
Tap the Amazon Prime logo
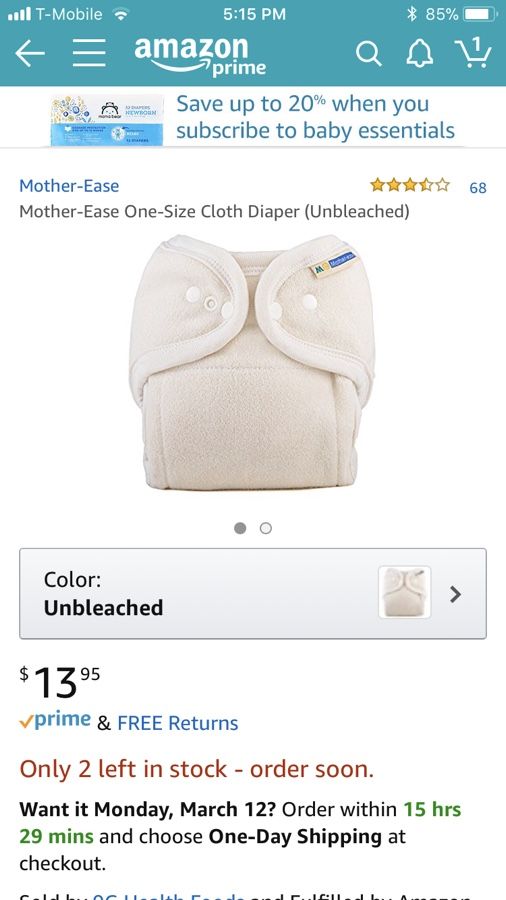point(200,55)
